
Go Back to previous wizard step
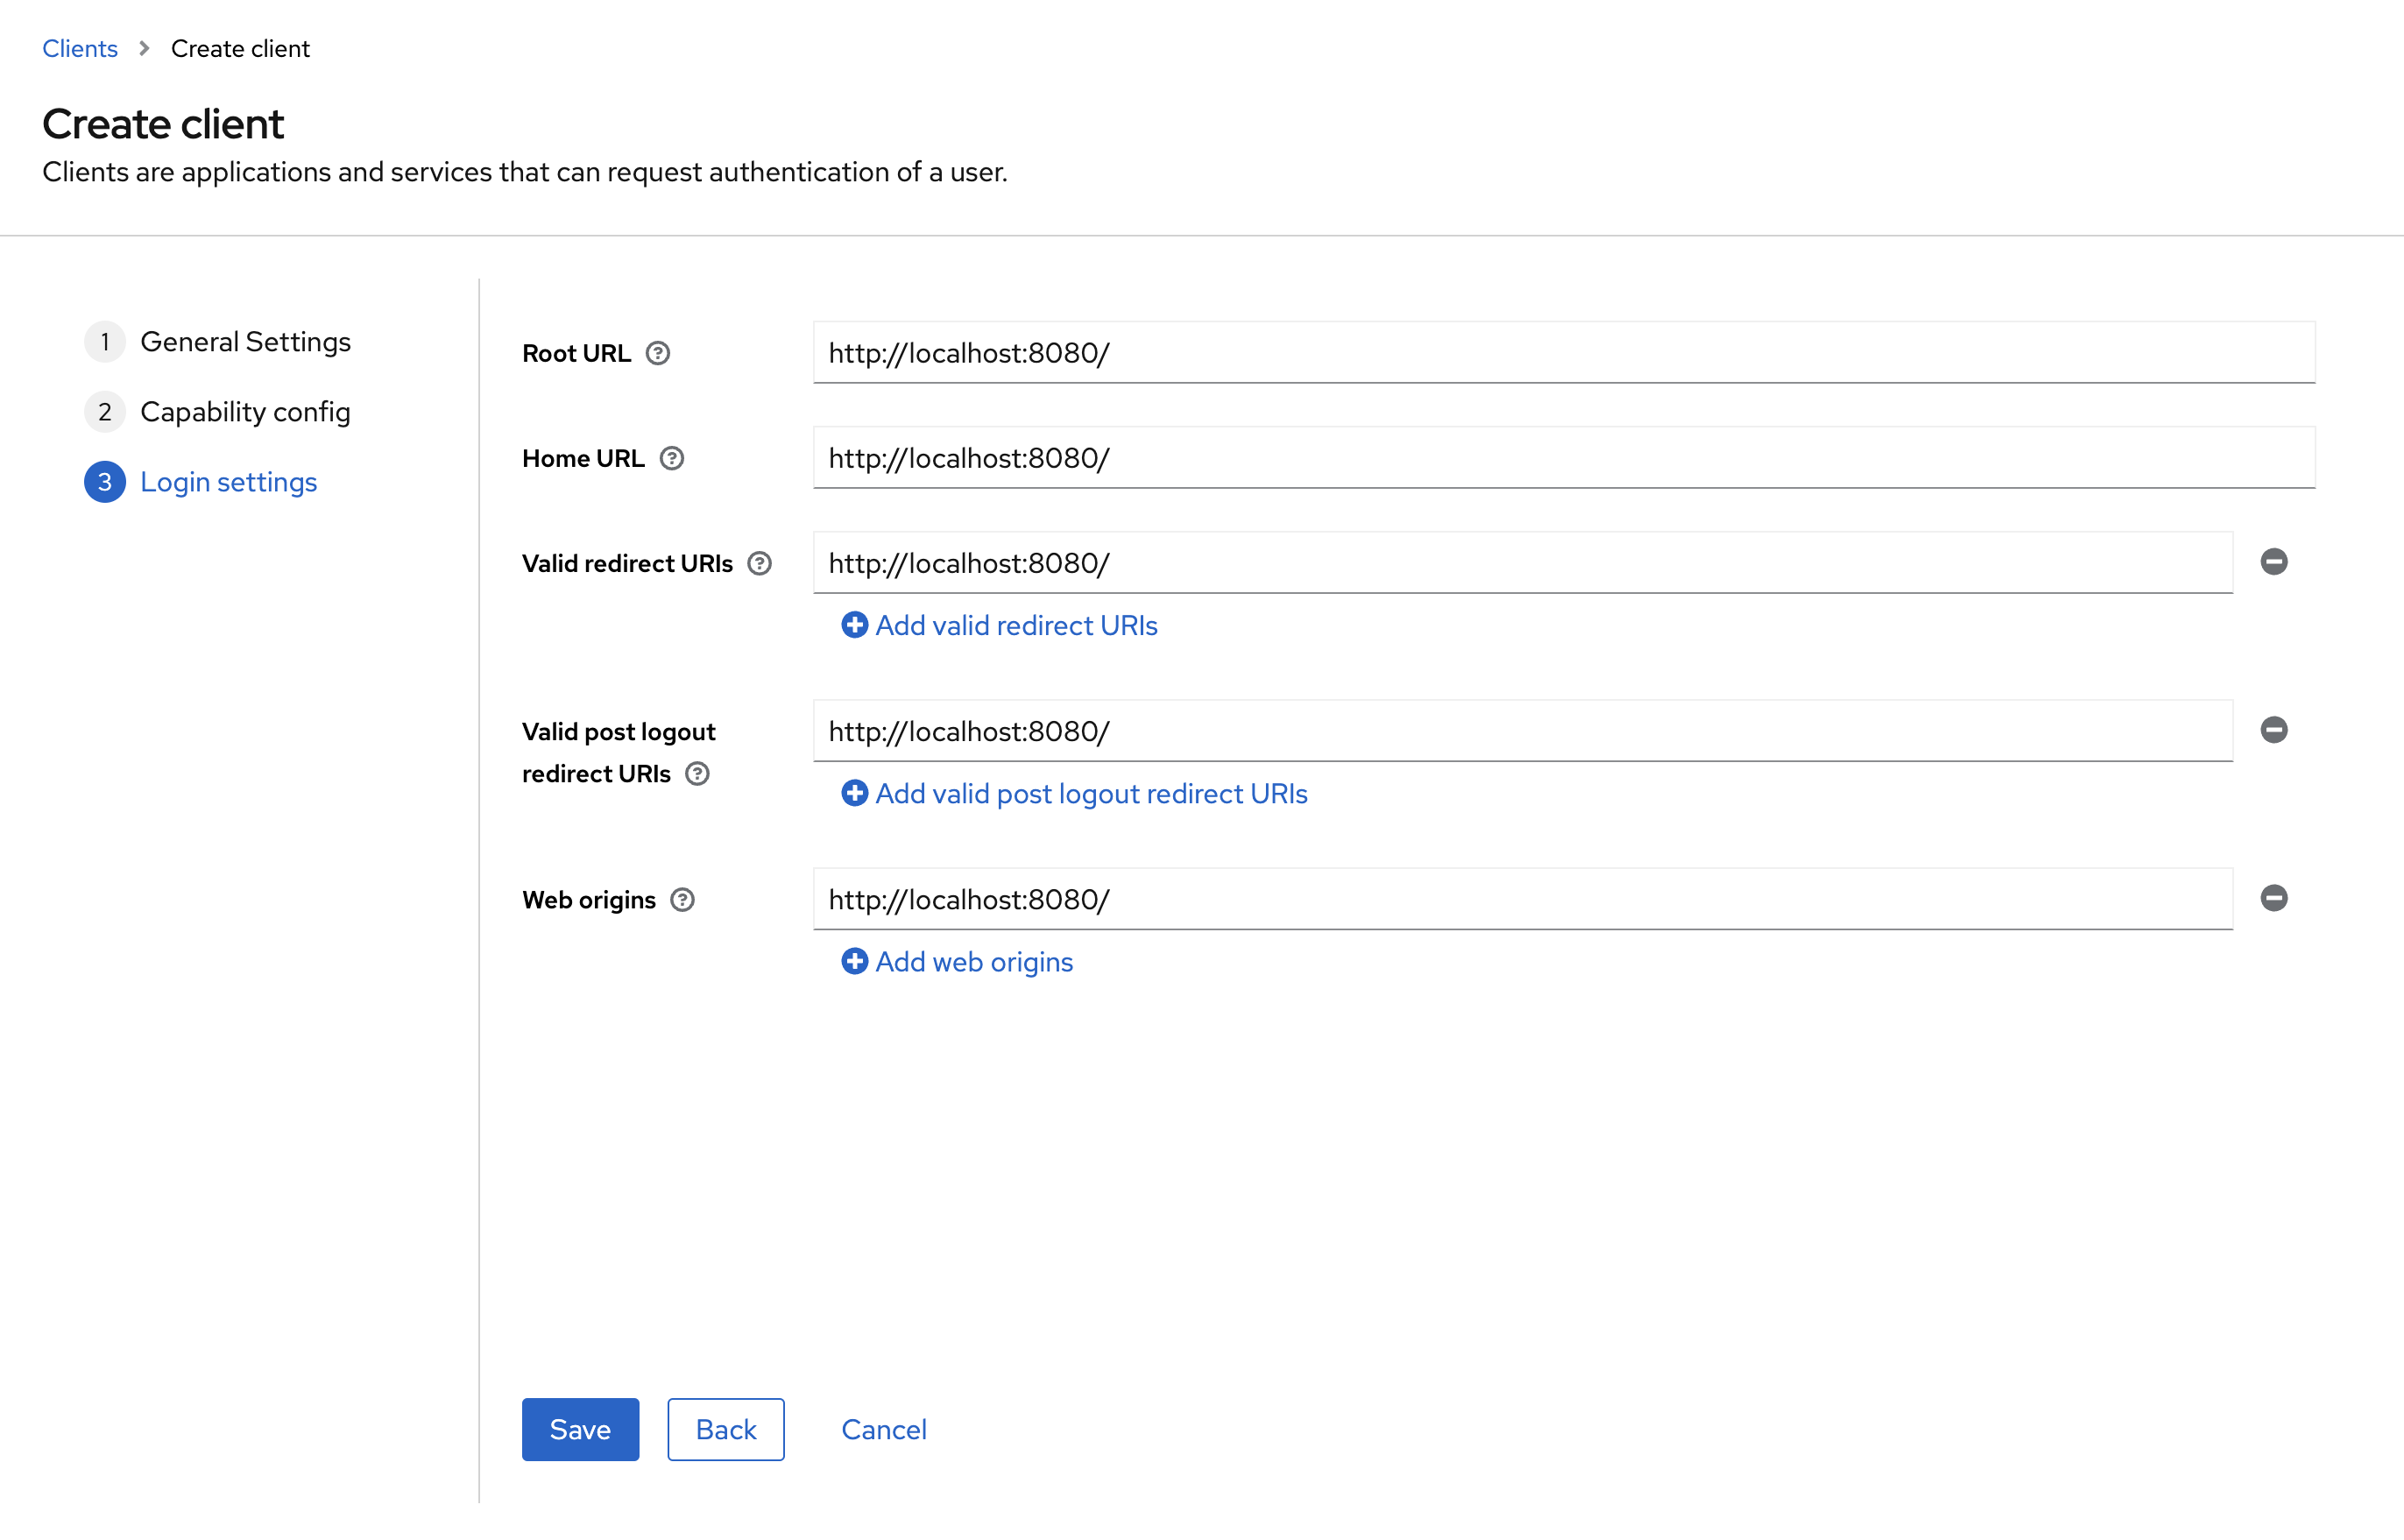click(x=726, y=1429)
